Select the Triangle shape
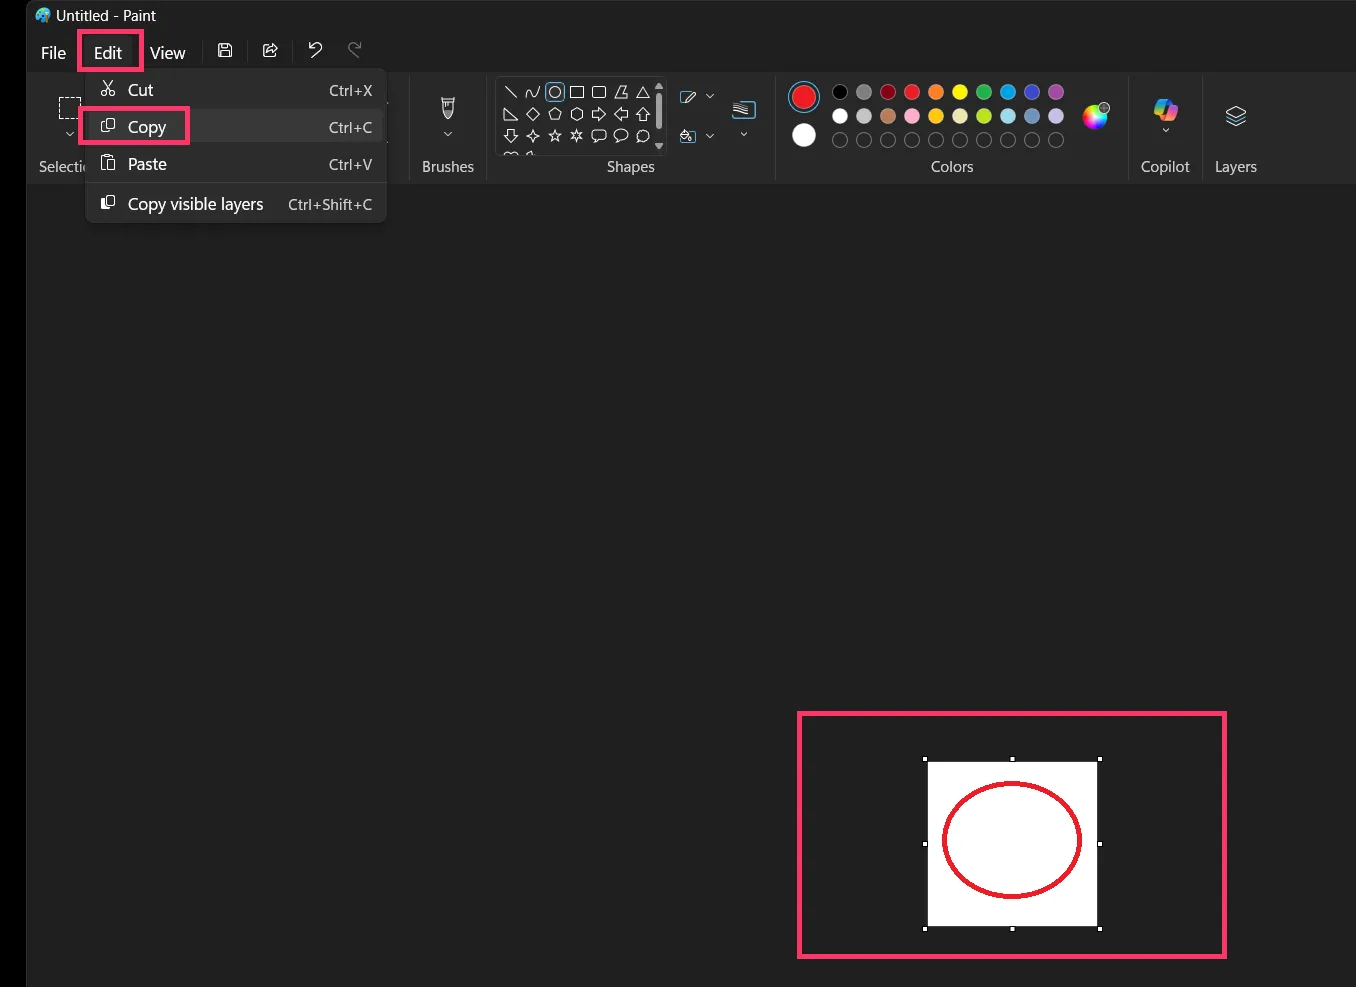Viewport: 1356px width, 987px height. point(643,92)
